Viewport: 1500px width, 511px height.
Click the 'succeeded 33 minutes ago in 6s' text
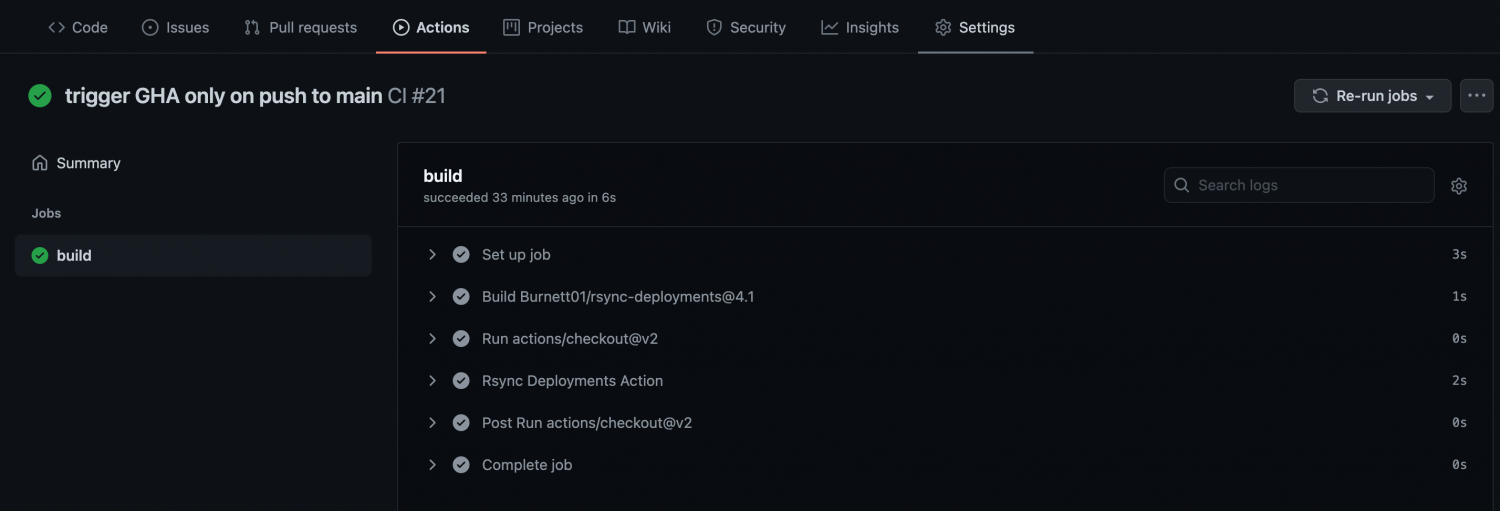pos(519,198)
